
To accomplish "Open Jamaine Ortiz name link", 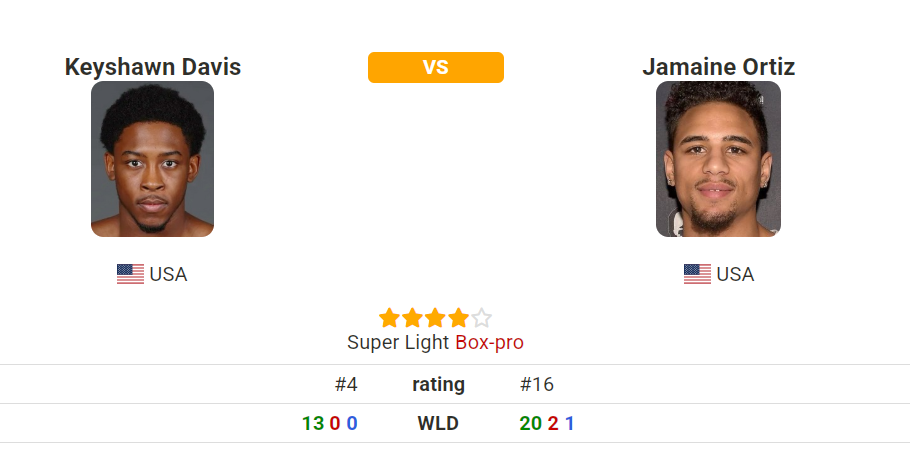I will click(718, 67).
